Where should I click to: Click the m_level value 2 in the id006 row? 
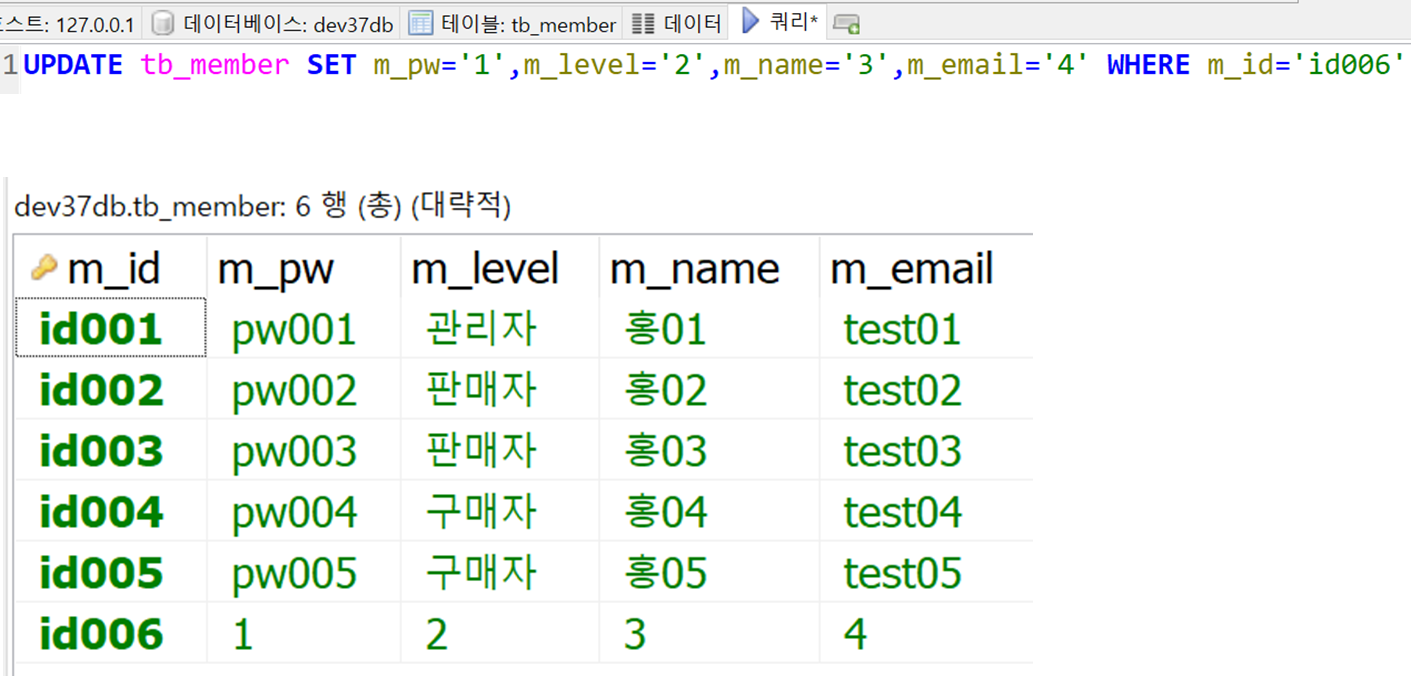500,633
